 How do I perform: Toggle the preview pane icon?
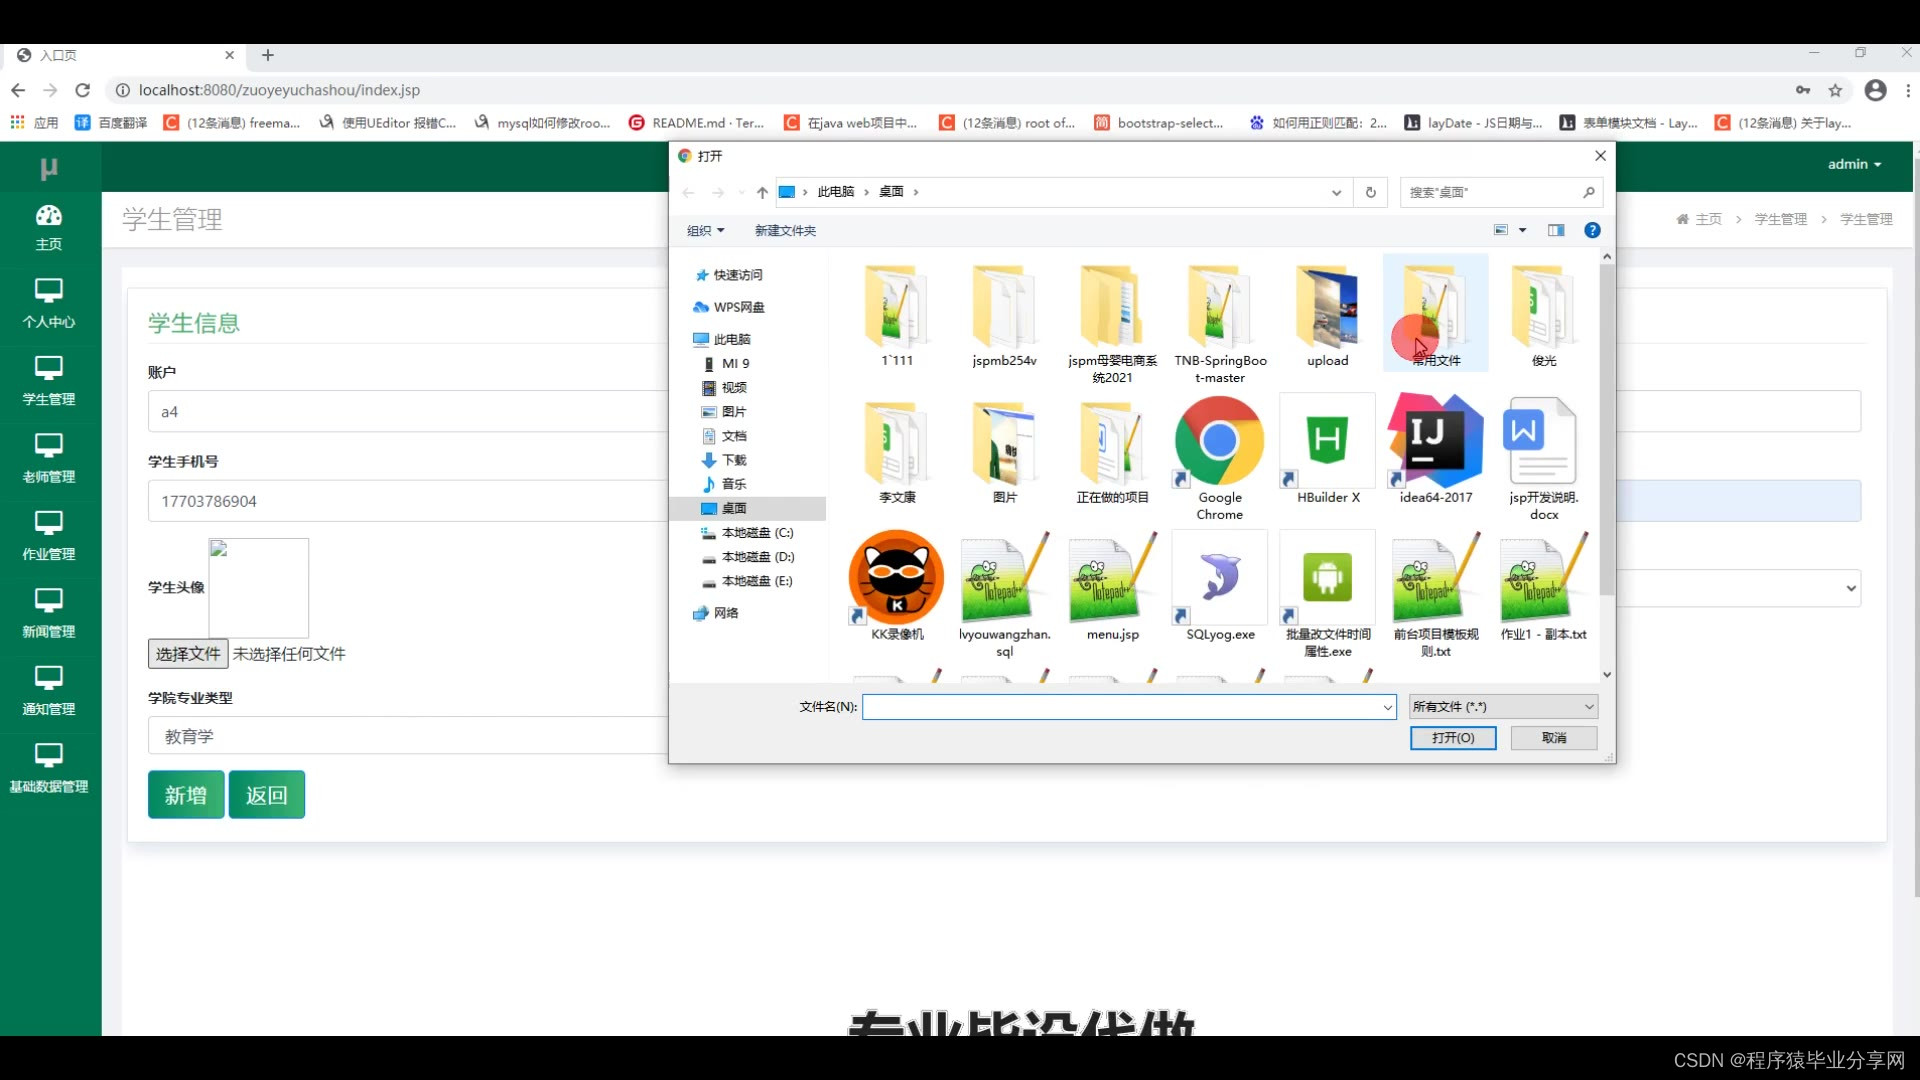1556,231
